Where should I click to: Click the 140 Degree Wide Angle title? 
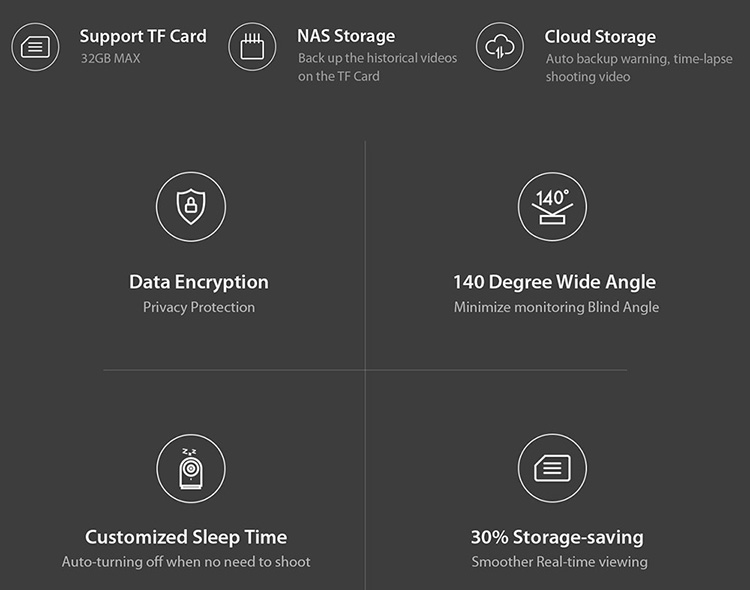554,282
